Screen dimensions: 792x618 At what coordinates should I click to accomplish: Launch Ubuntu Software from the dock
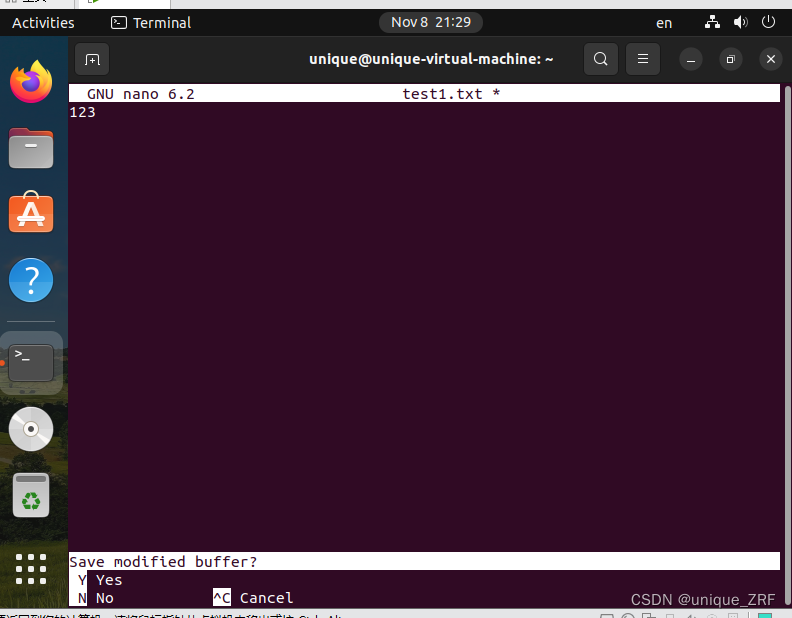tap(31, 212)
